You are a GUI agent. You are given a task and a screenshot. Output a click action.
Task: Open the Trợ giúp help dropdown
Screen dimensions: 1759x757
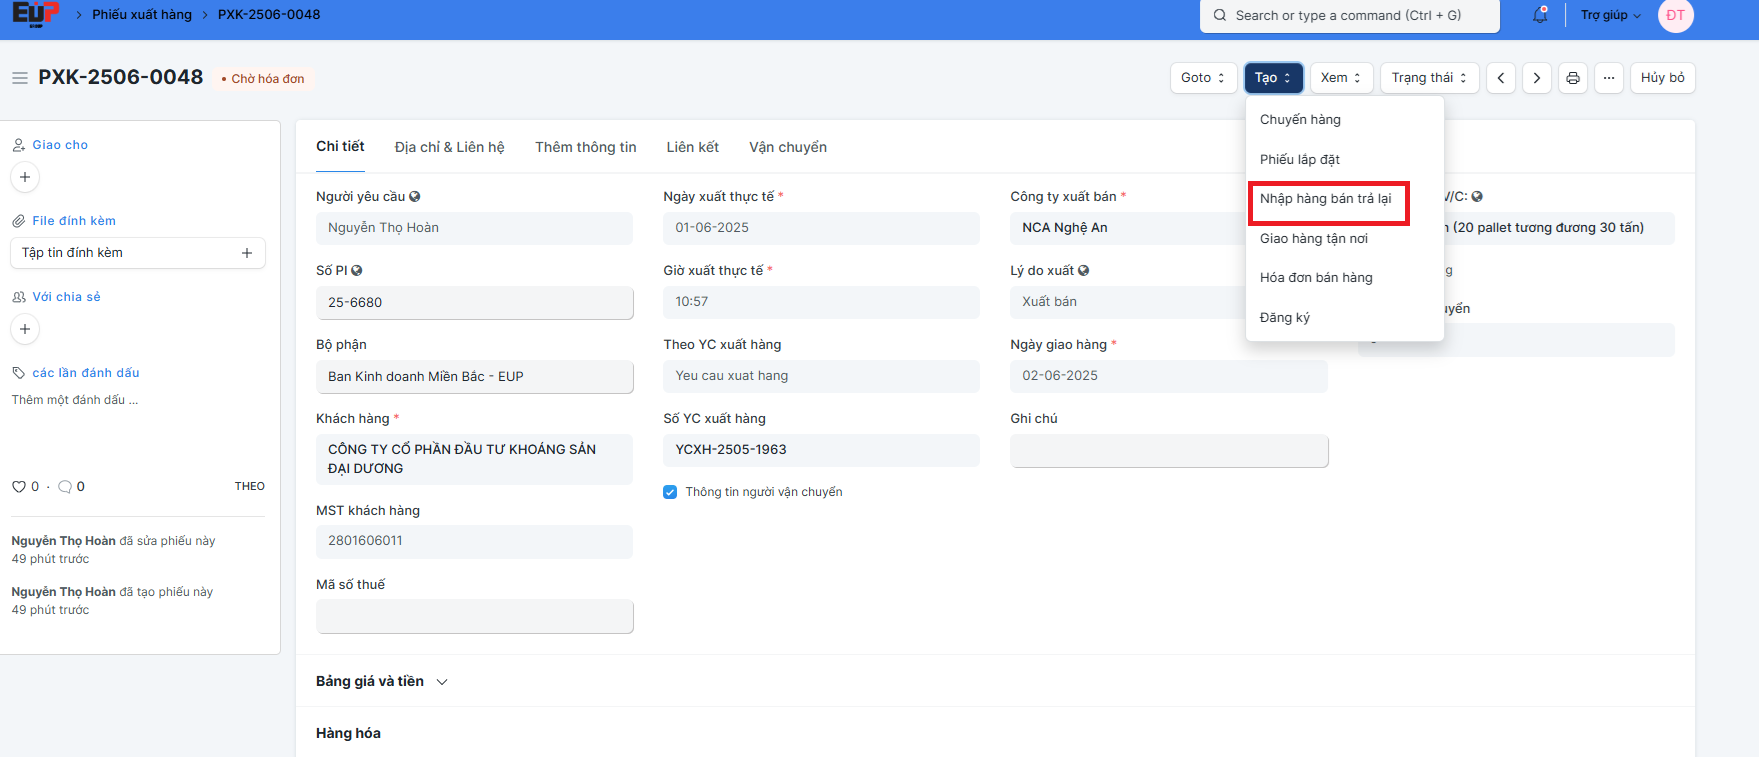coord(1610,15)
